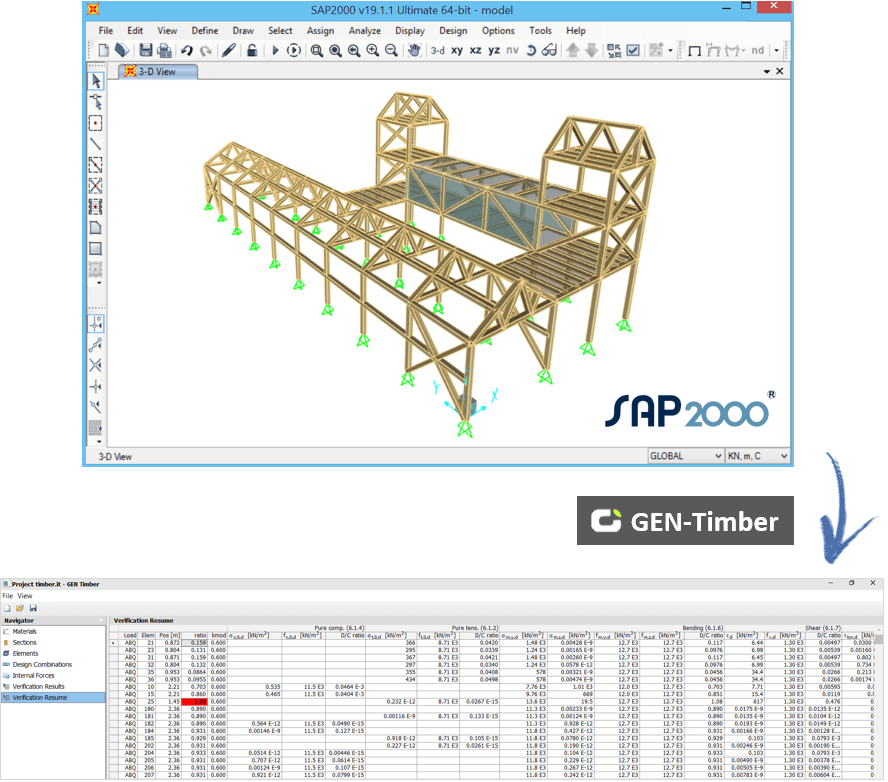
Task: Select the Reshape Object tool
Action: tap(96, 102)
